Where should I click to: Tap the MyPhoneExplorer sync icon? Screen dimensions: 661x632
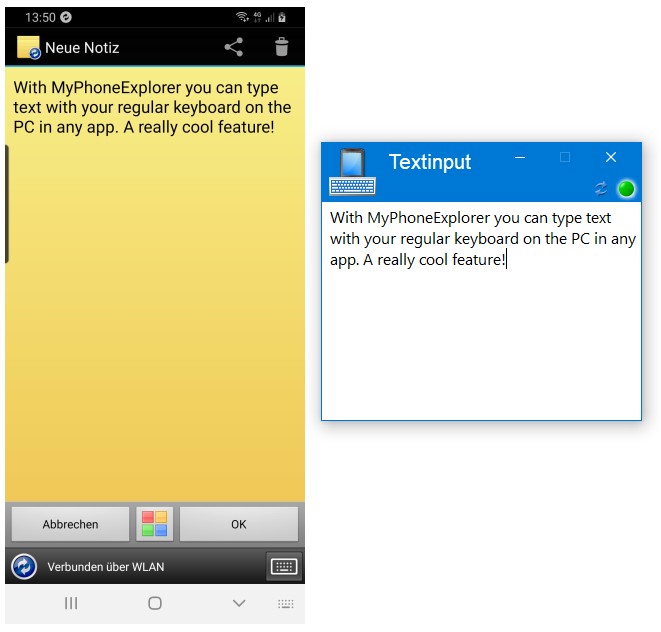[24, 566]
